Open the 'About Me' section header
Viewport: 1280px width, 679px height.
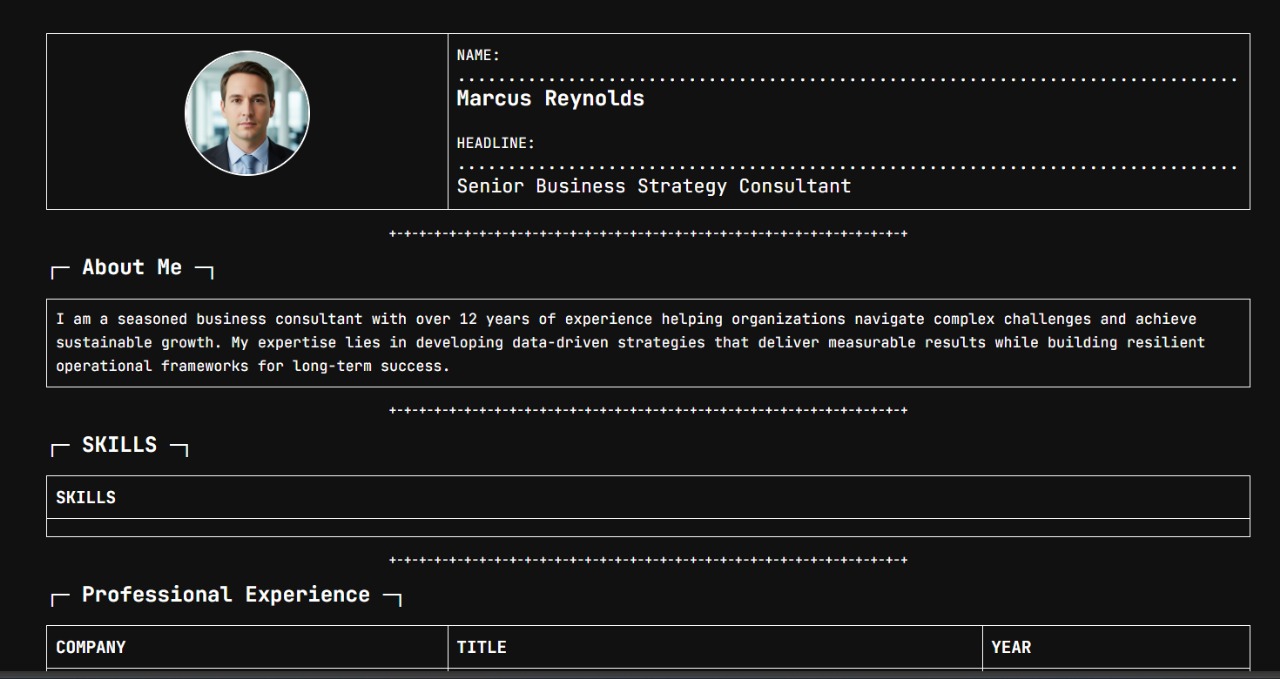click(x=131, y=267)
